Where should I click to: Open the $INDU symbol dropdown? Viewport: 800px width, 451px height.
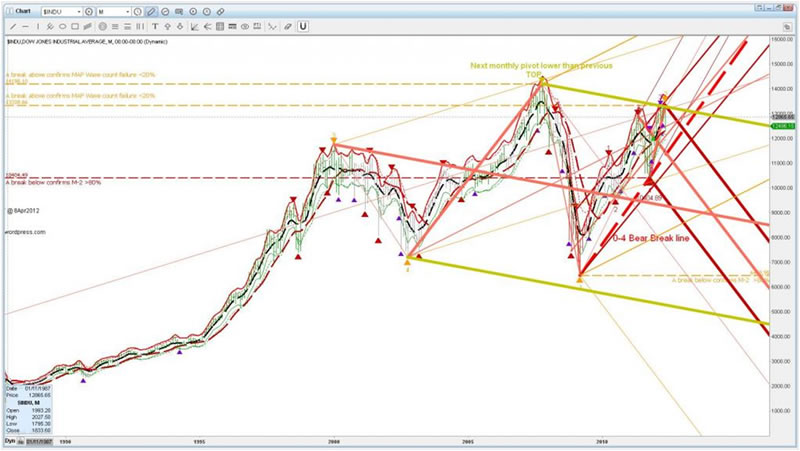tap(79, 10)
